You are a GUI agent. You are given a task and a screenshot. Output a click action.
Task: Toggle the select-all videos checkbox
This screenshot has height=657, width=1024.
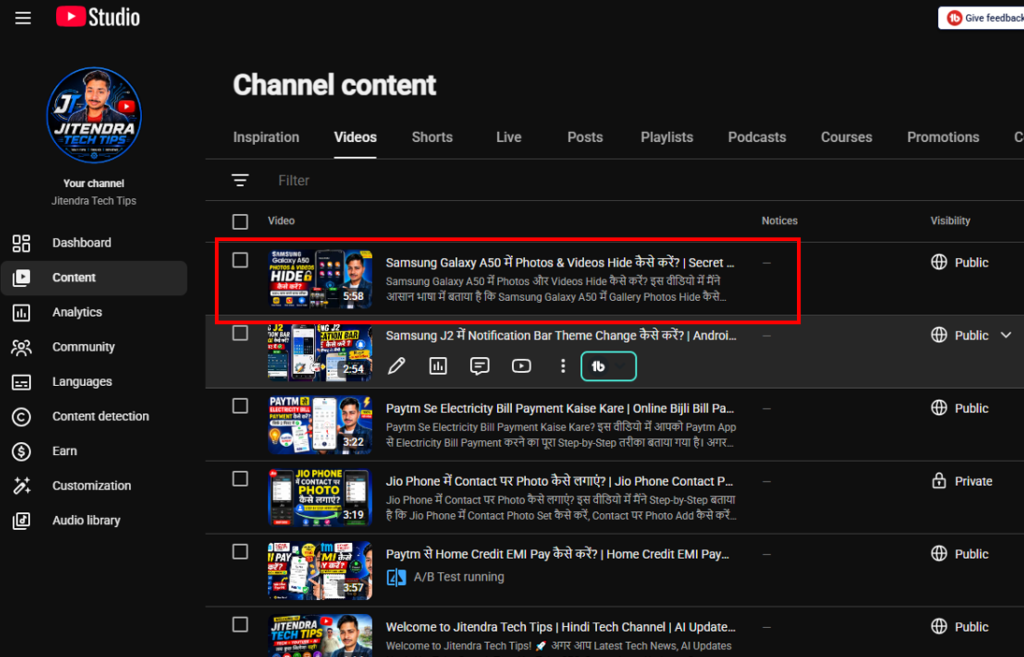[240, 221]
